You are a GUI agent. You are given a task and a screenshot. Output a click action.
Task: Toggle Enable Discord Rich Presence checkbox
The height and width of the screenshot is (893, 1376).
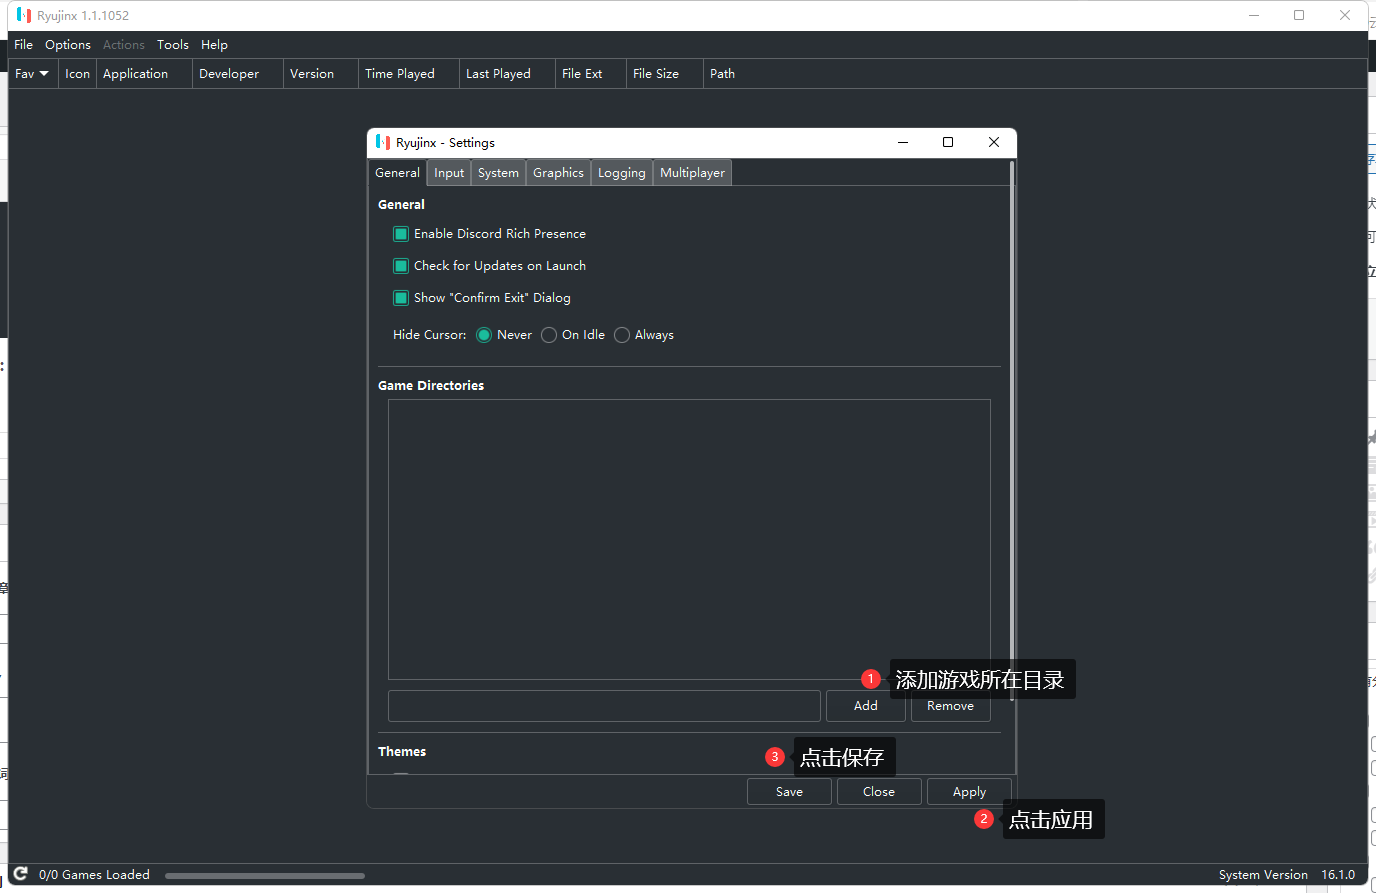tap(401, 234)
